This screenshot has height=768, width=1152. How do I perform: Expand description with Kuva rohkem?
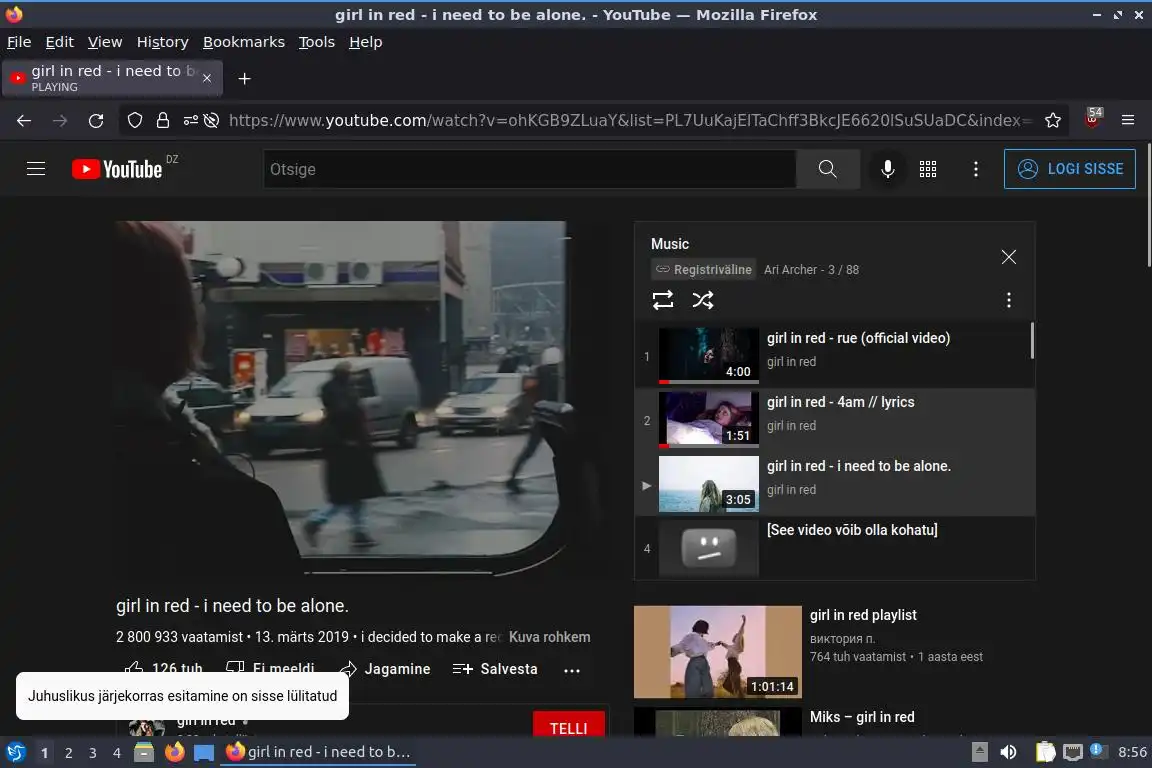pos(550,637)
